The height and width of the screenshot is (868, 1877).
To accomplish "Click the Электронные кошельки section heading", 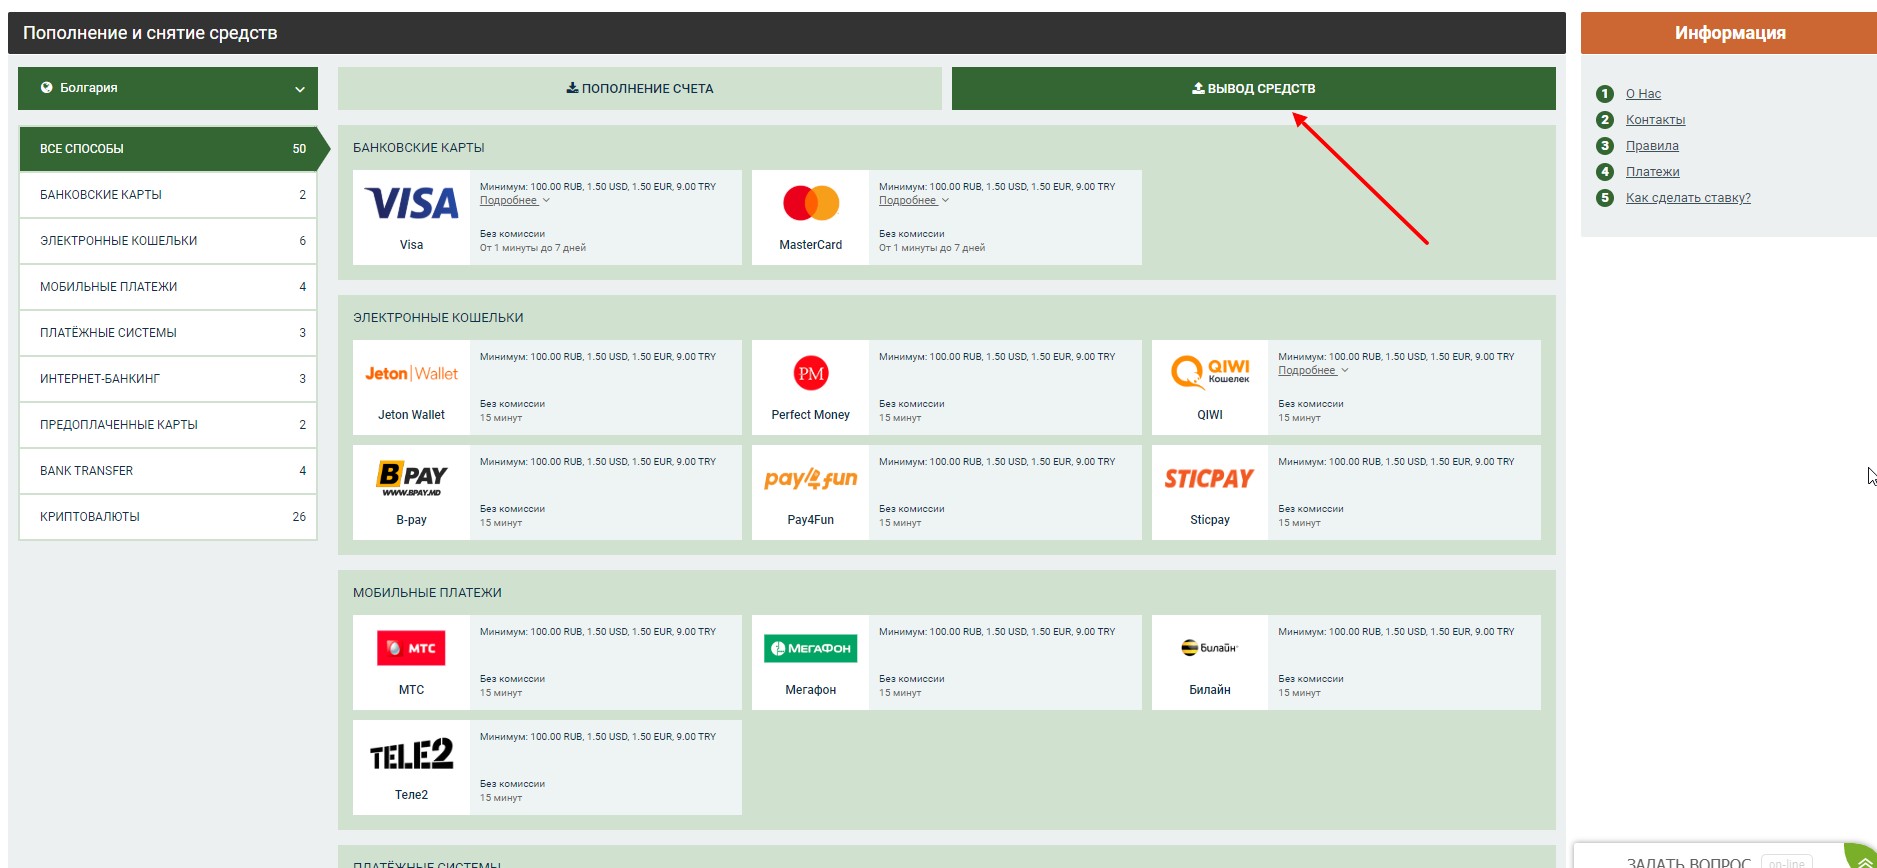I will click(438, 318).
